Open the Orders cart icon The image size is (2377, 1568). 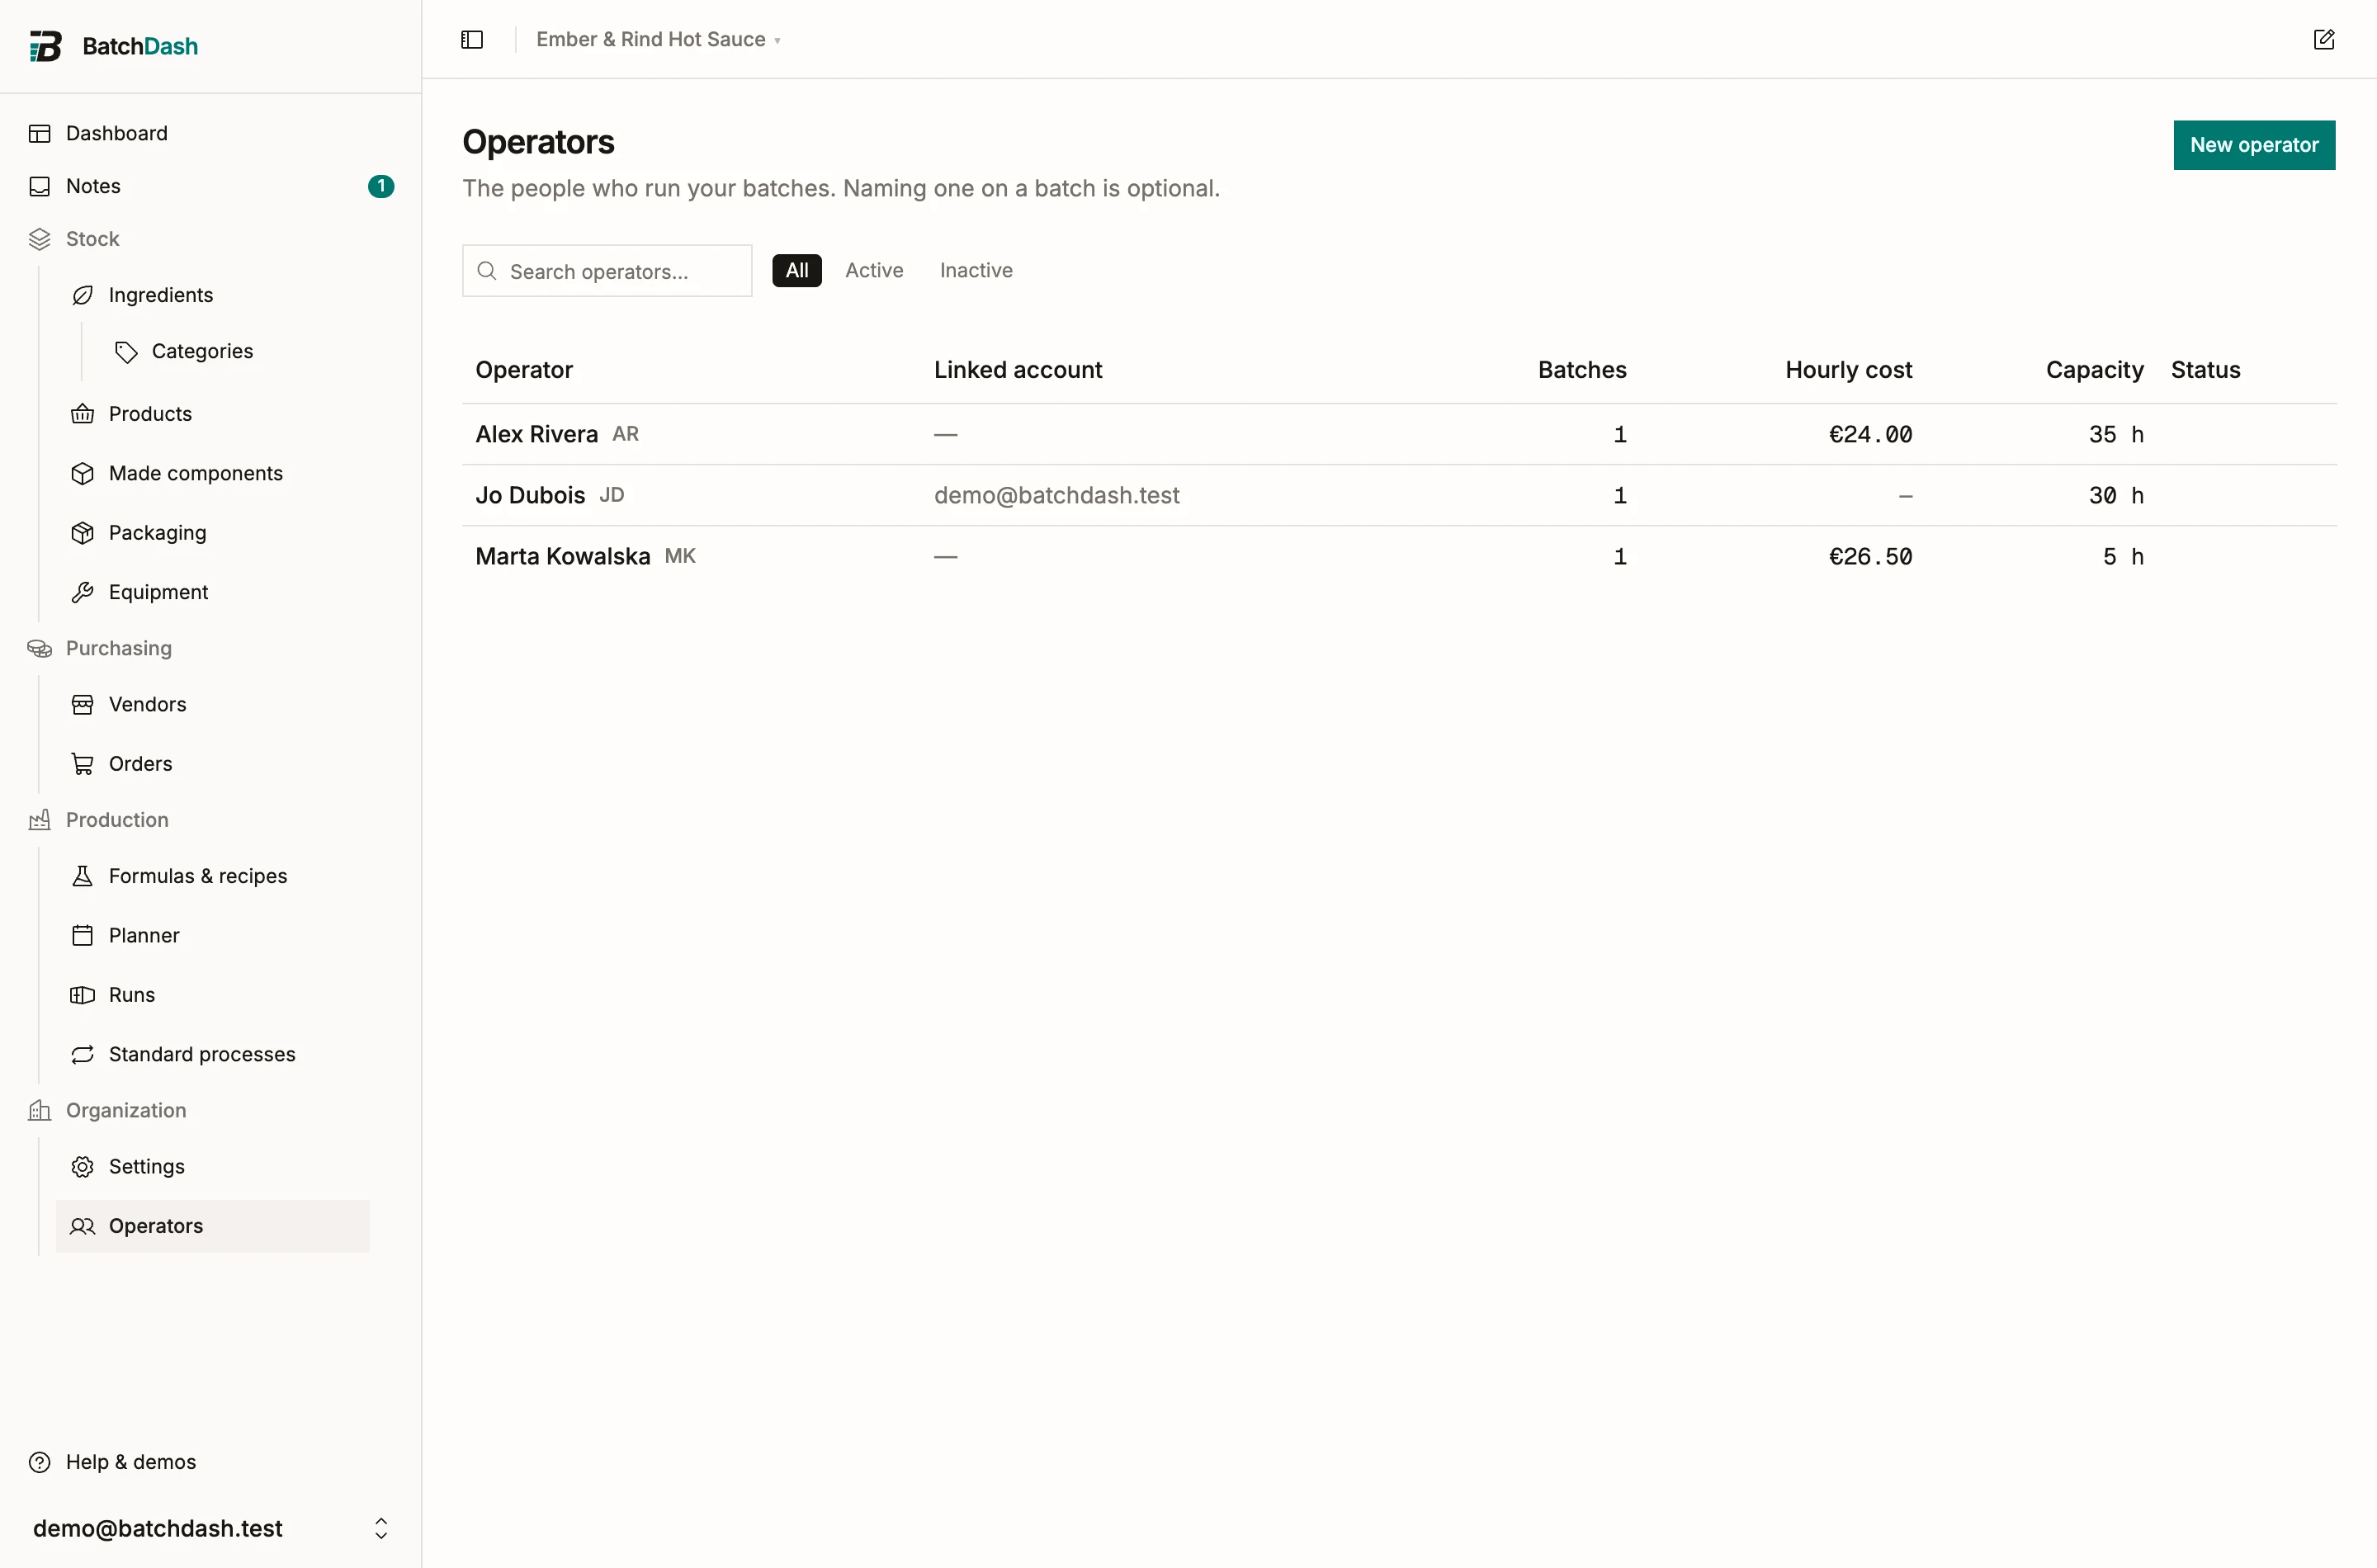[83, 764]
